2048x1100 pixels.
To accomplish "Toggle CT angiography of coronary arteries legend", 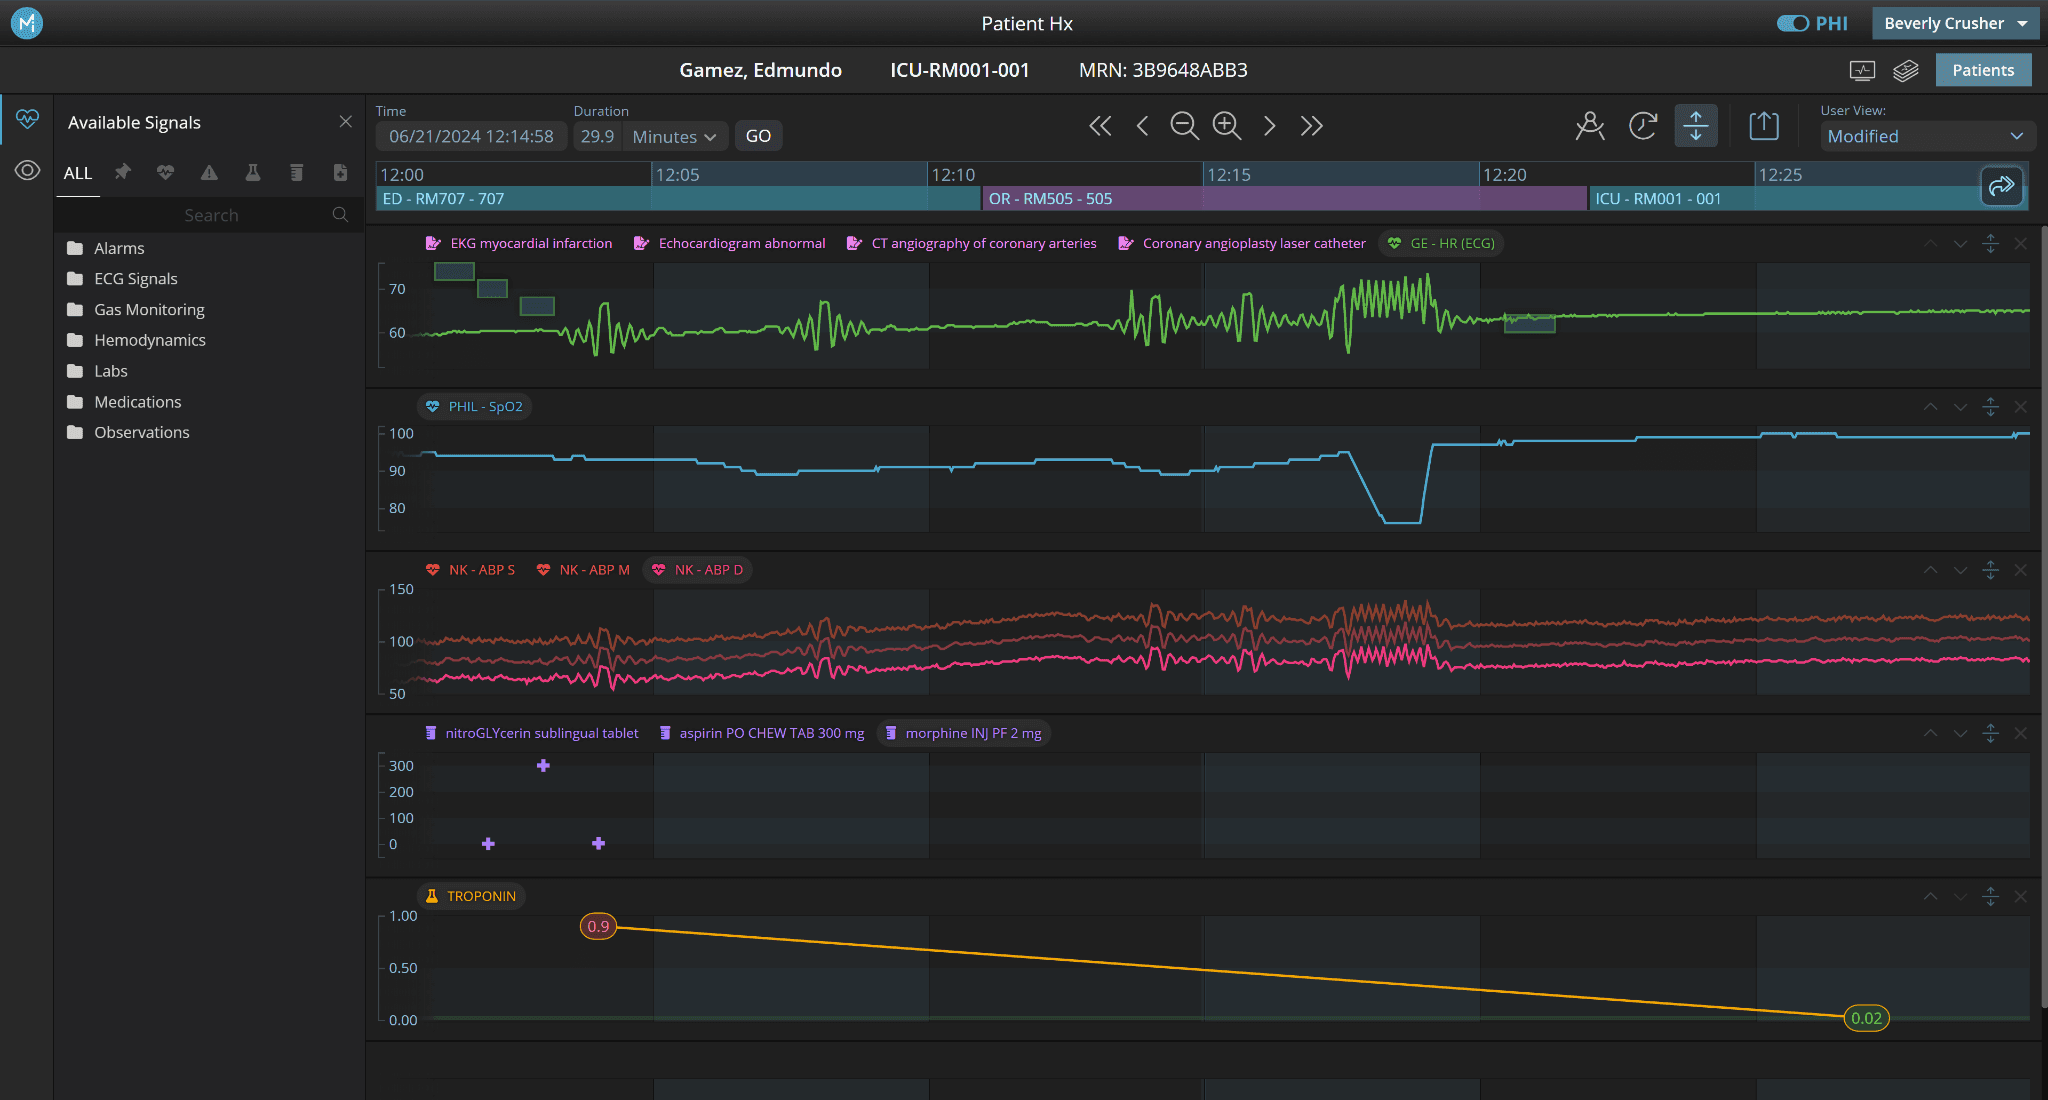I will pyautogui.click(x=971, y=243).
